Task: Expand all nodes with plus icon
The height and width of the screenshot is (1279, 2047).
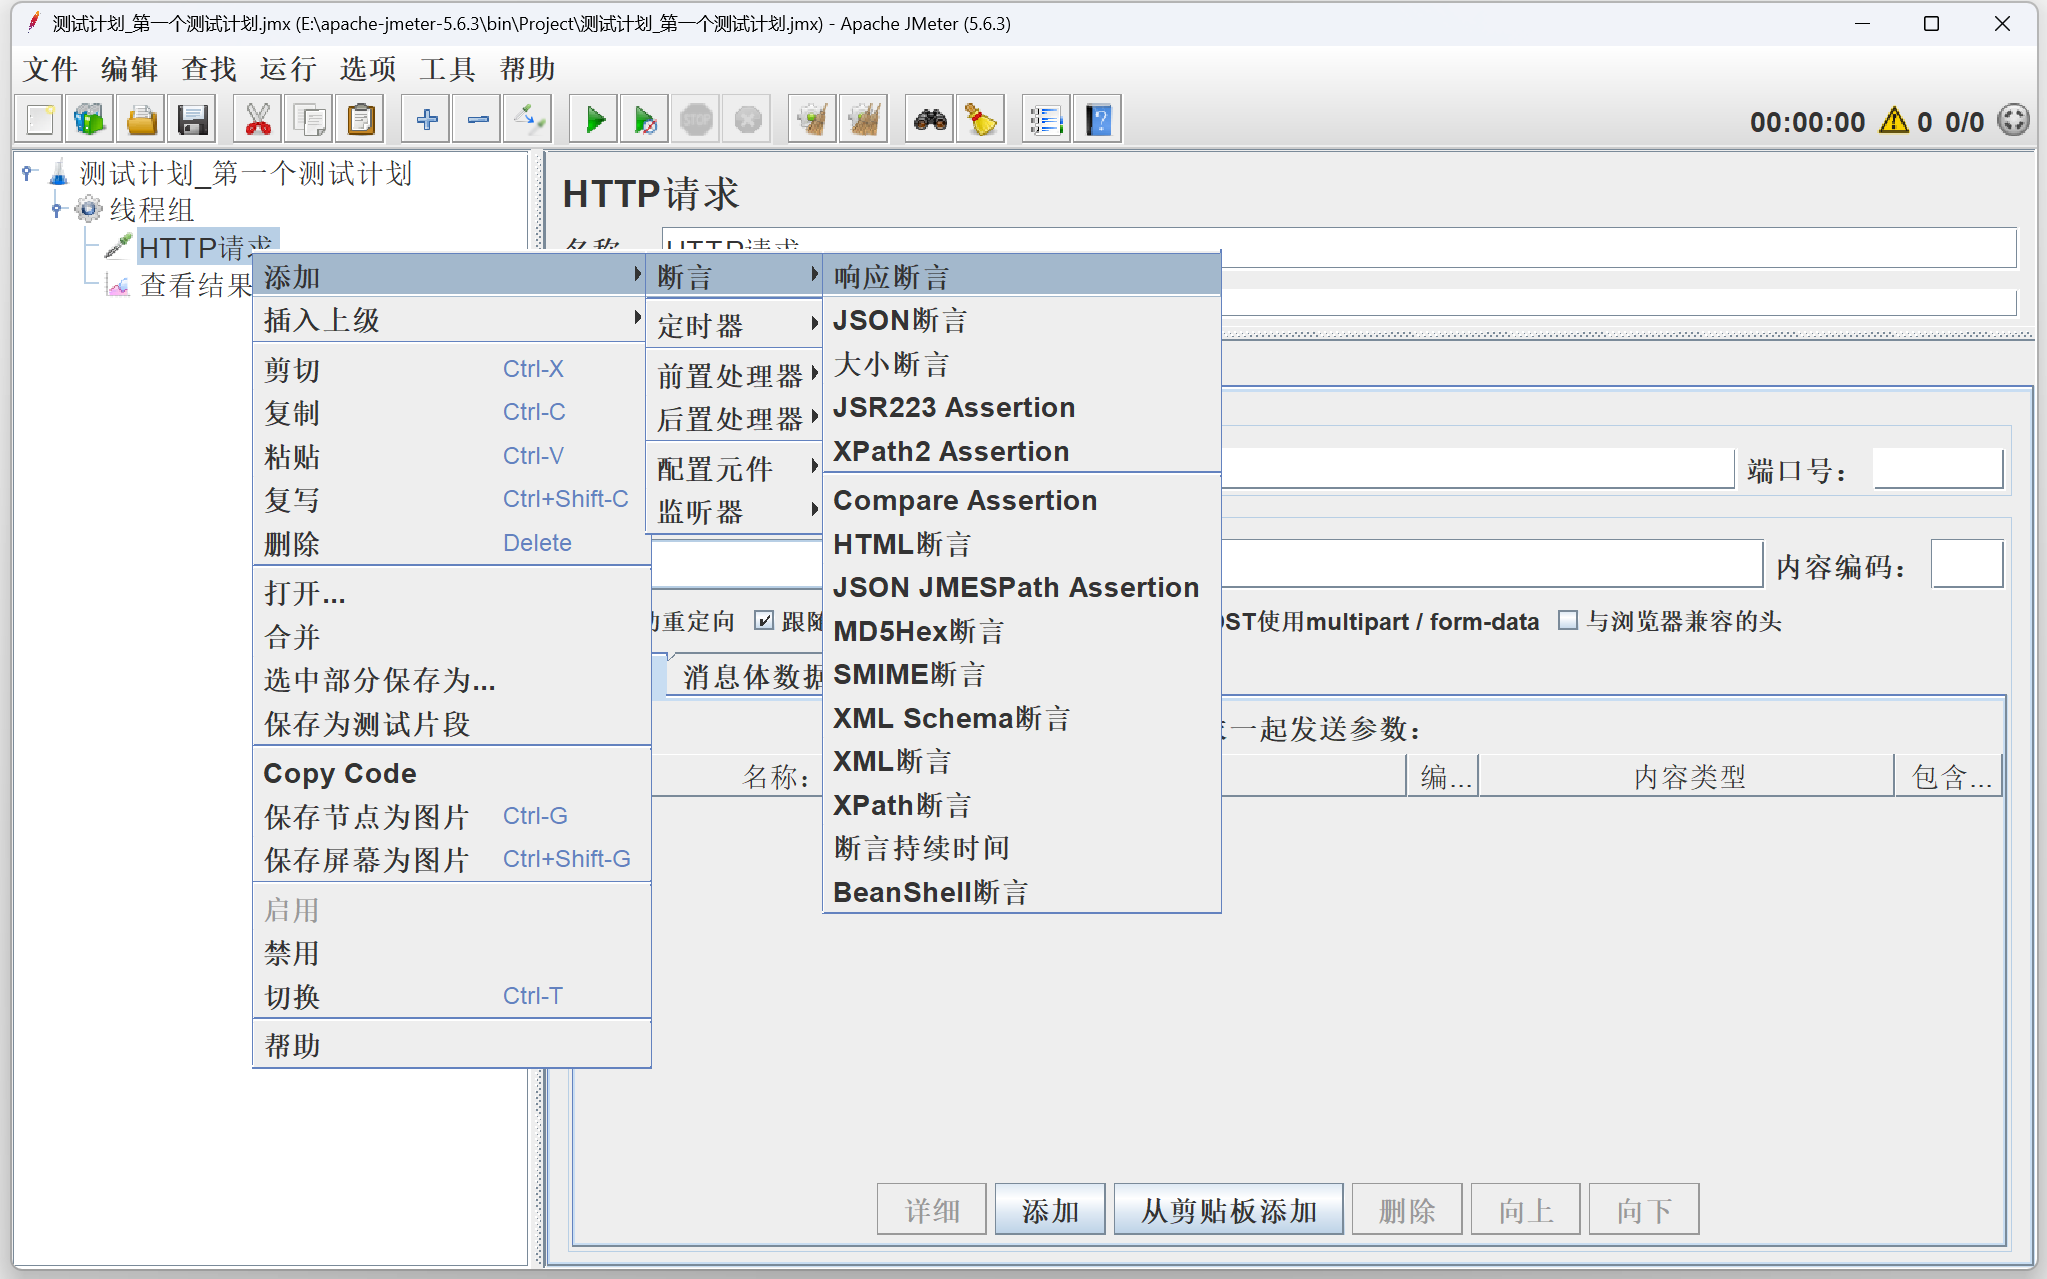Action: (x=426, y=120)
